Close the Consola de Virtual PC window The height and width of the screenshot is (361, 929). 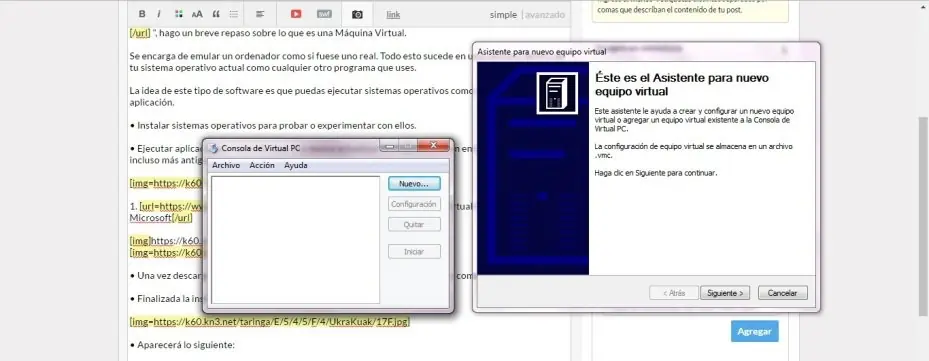433,146
